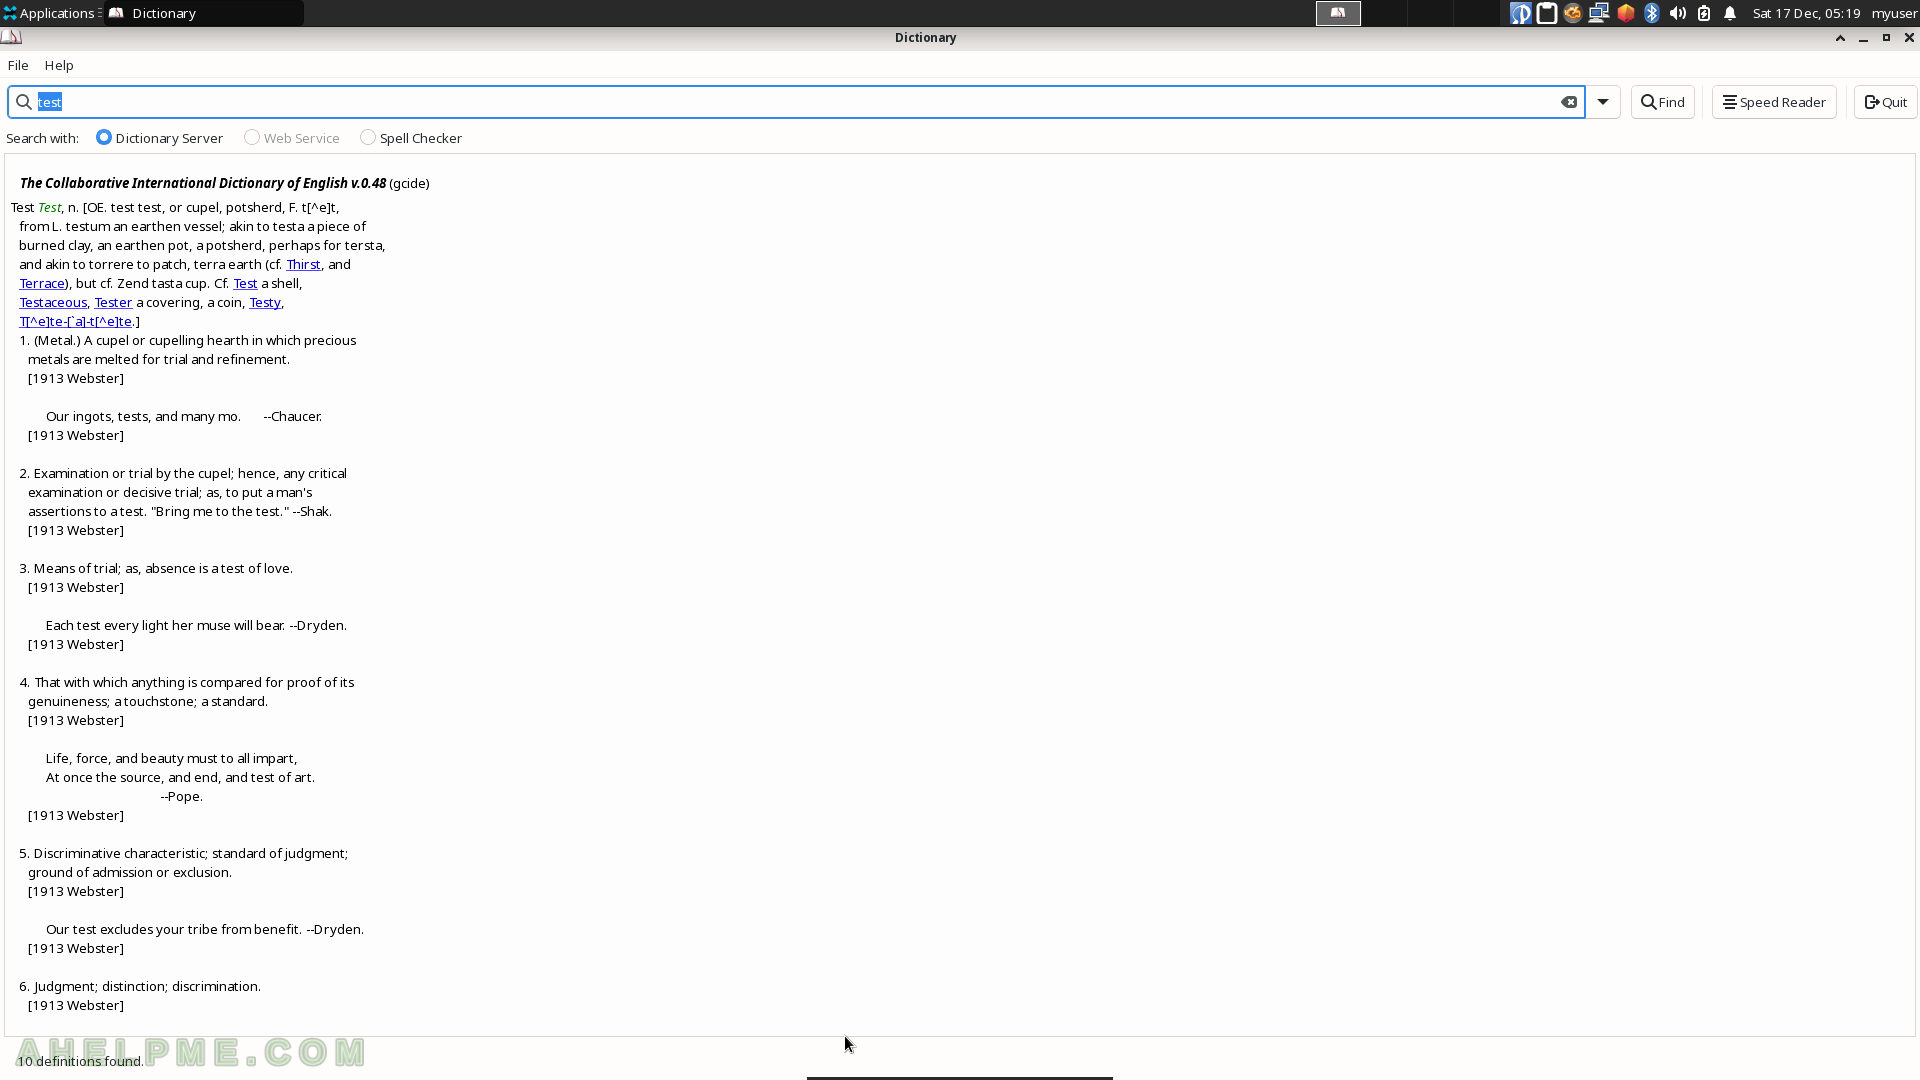Click the '10 definitions found.' status text
Image resolution: width=1920 pixels, height=1080 pixels.
tap(80, 1061)
